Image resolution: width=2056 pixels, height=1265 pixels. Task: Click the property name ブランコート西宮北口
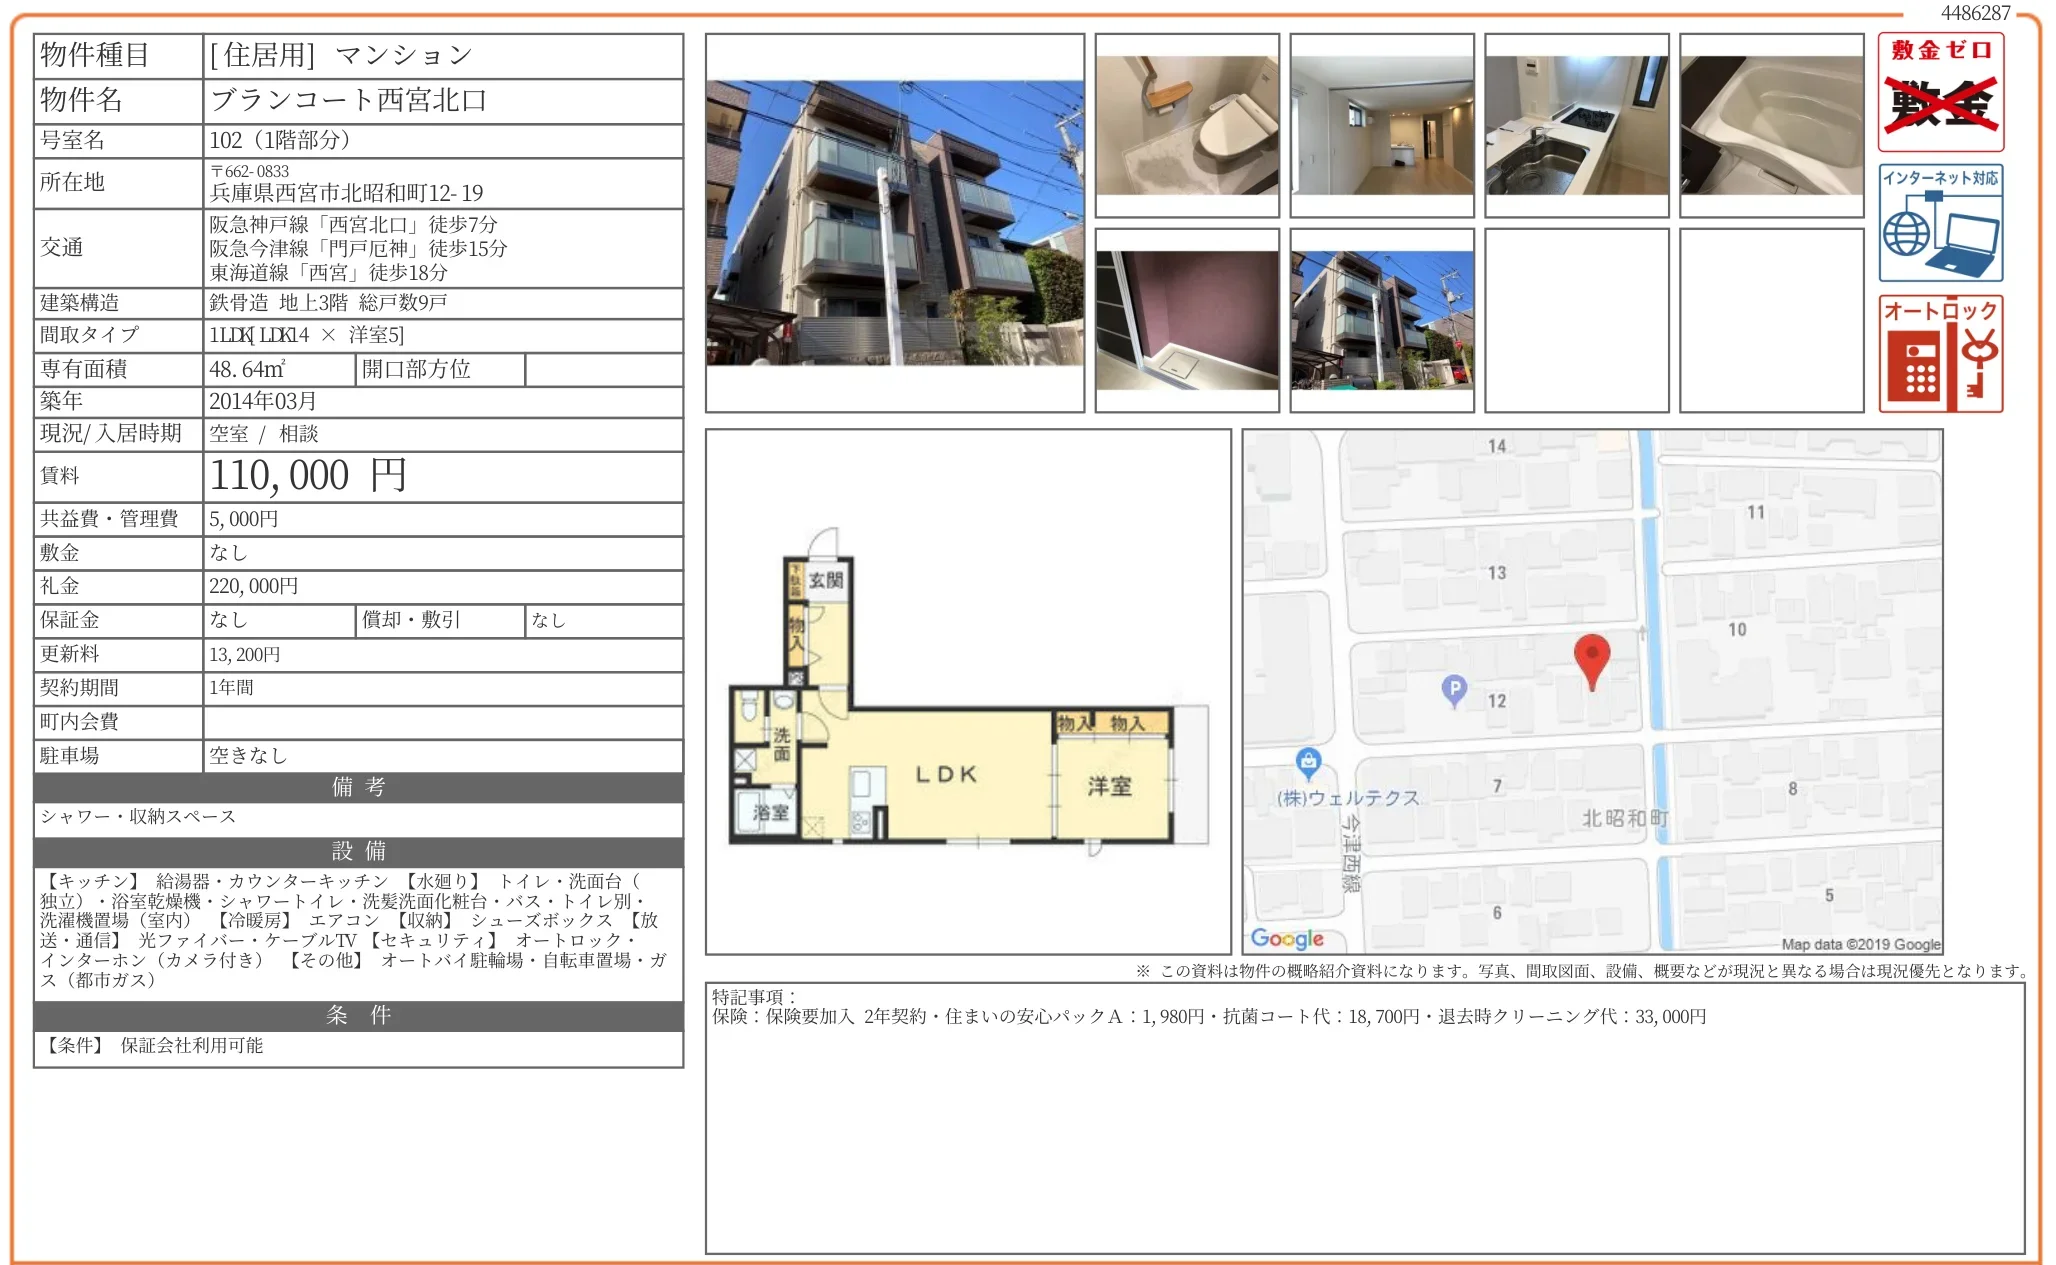pyautogui.click(x=348, y=100)
